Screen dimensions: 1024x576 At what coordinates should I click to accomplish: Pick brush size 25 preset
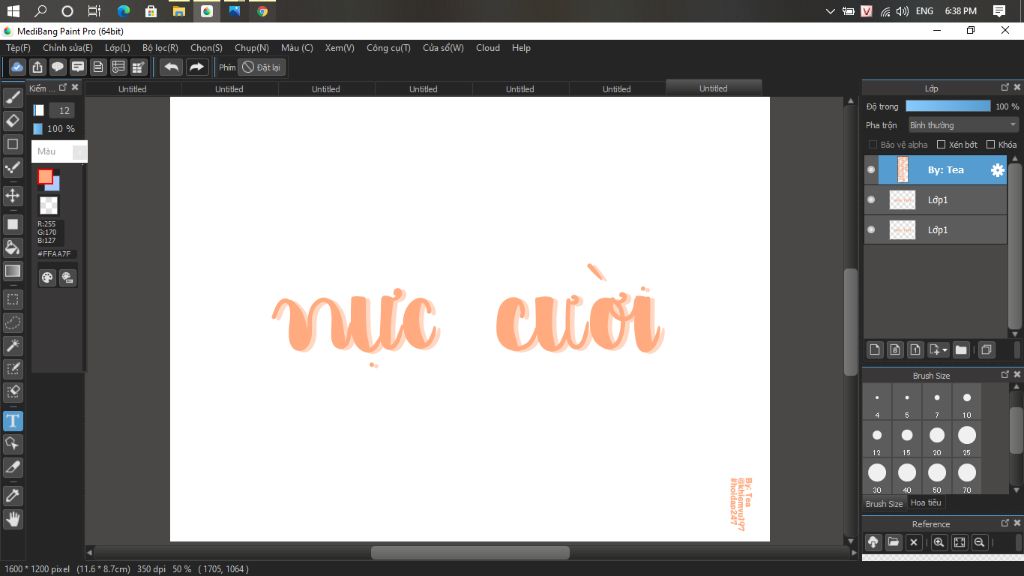(x=967, y=439)
